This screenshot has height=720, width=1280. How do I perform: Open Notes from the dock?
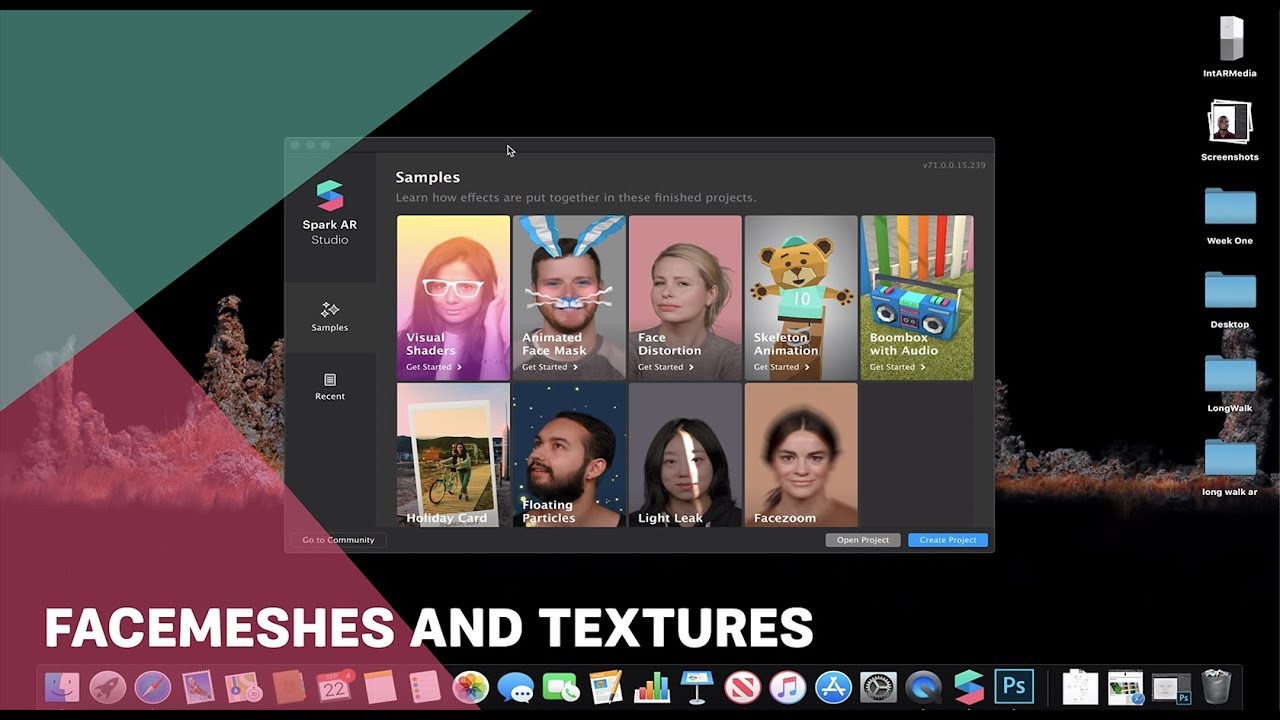(x=380, y=687)
